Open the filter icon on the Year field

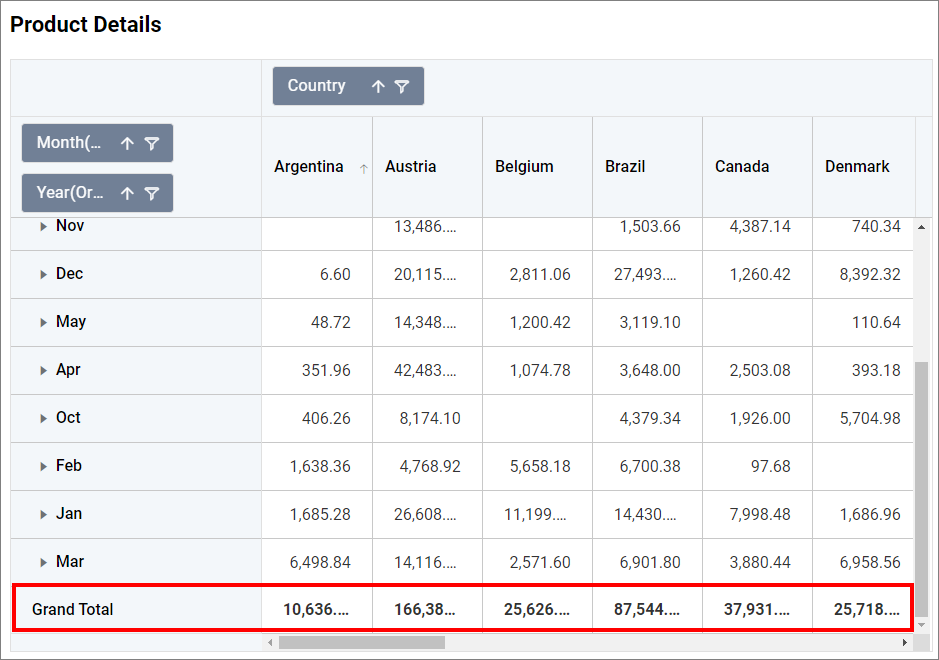[x=151, y=194]
